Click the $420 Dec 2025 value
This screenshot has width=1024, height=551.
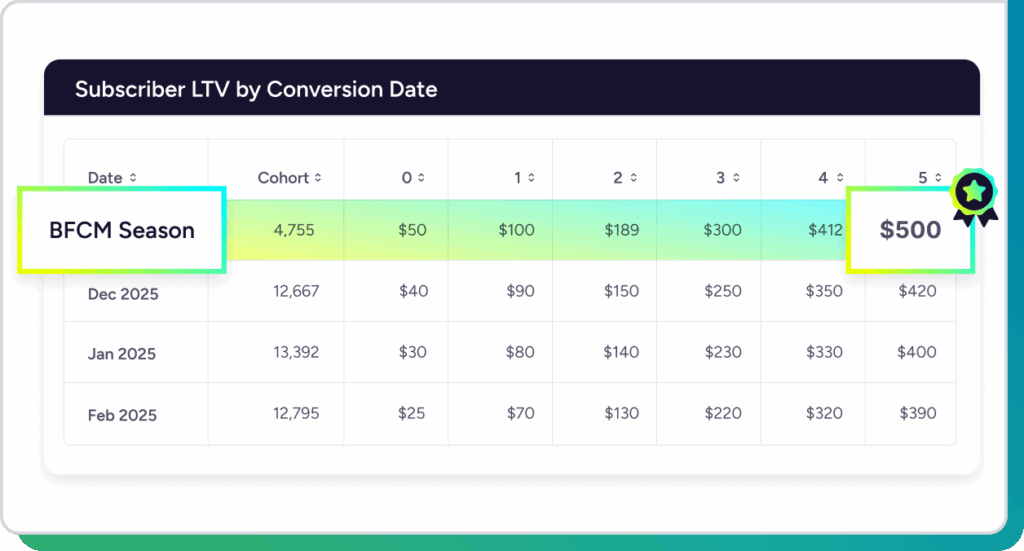coord(917,291)
